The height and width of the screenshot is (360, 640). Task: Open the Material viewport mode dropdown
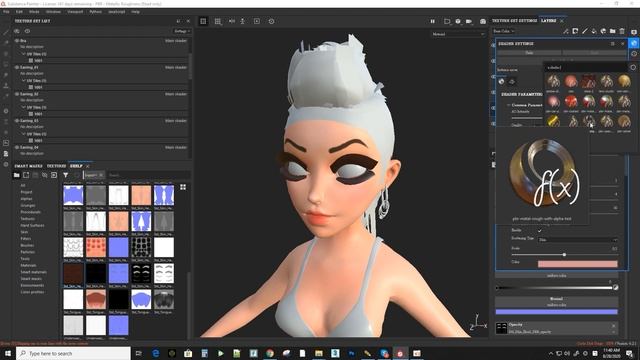[x=458, y=34]
